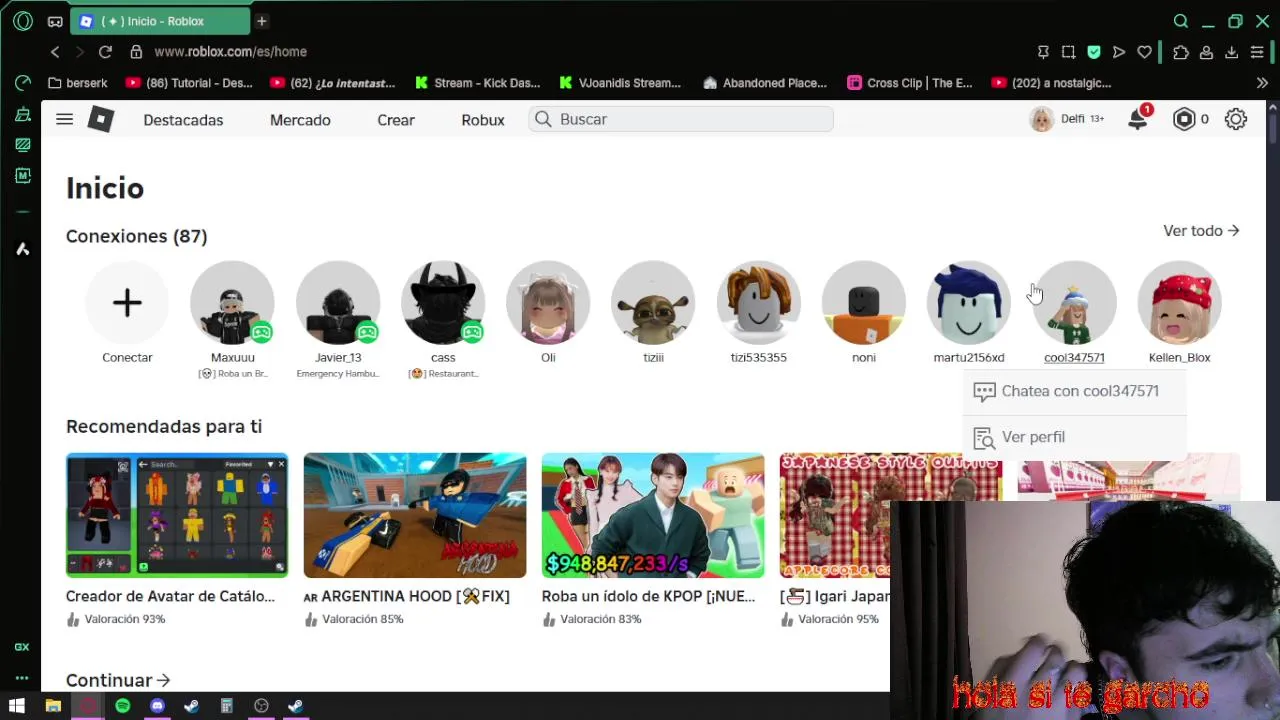The image size is (1280, 720).
Task: Open the berserk bookmark folder
Action: [x=77, y=83]
